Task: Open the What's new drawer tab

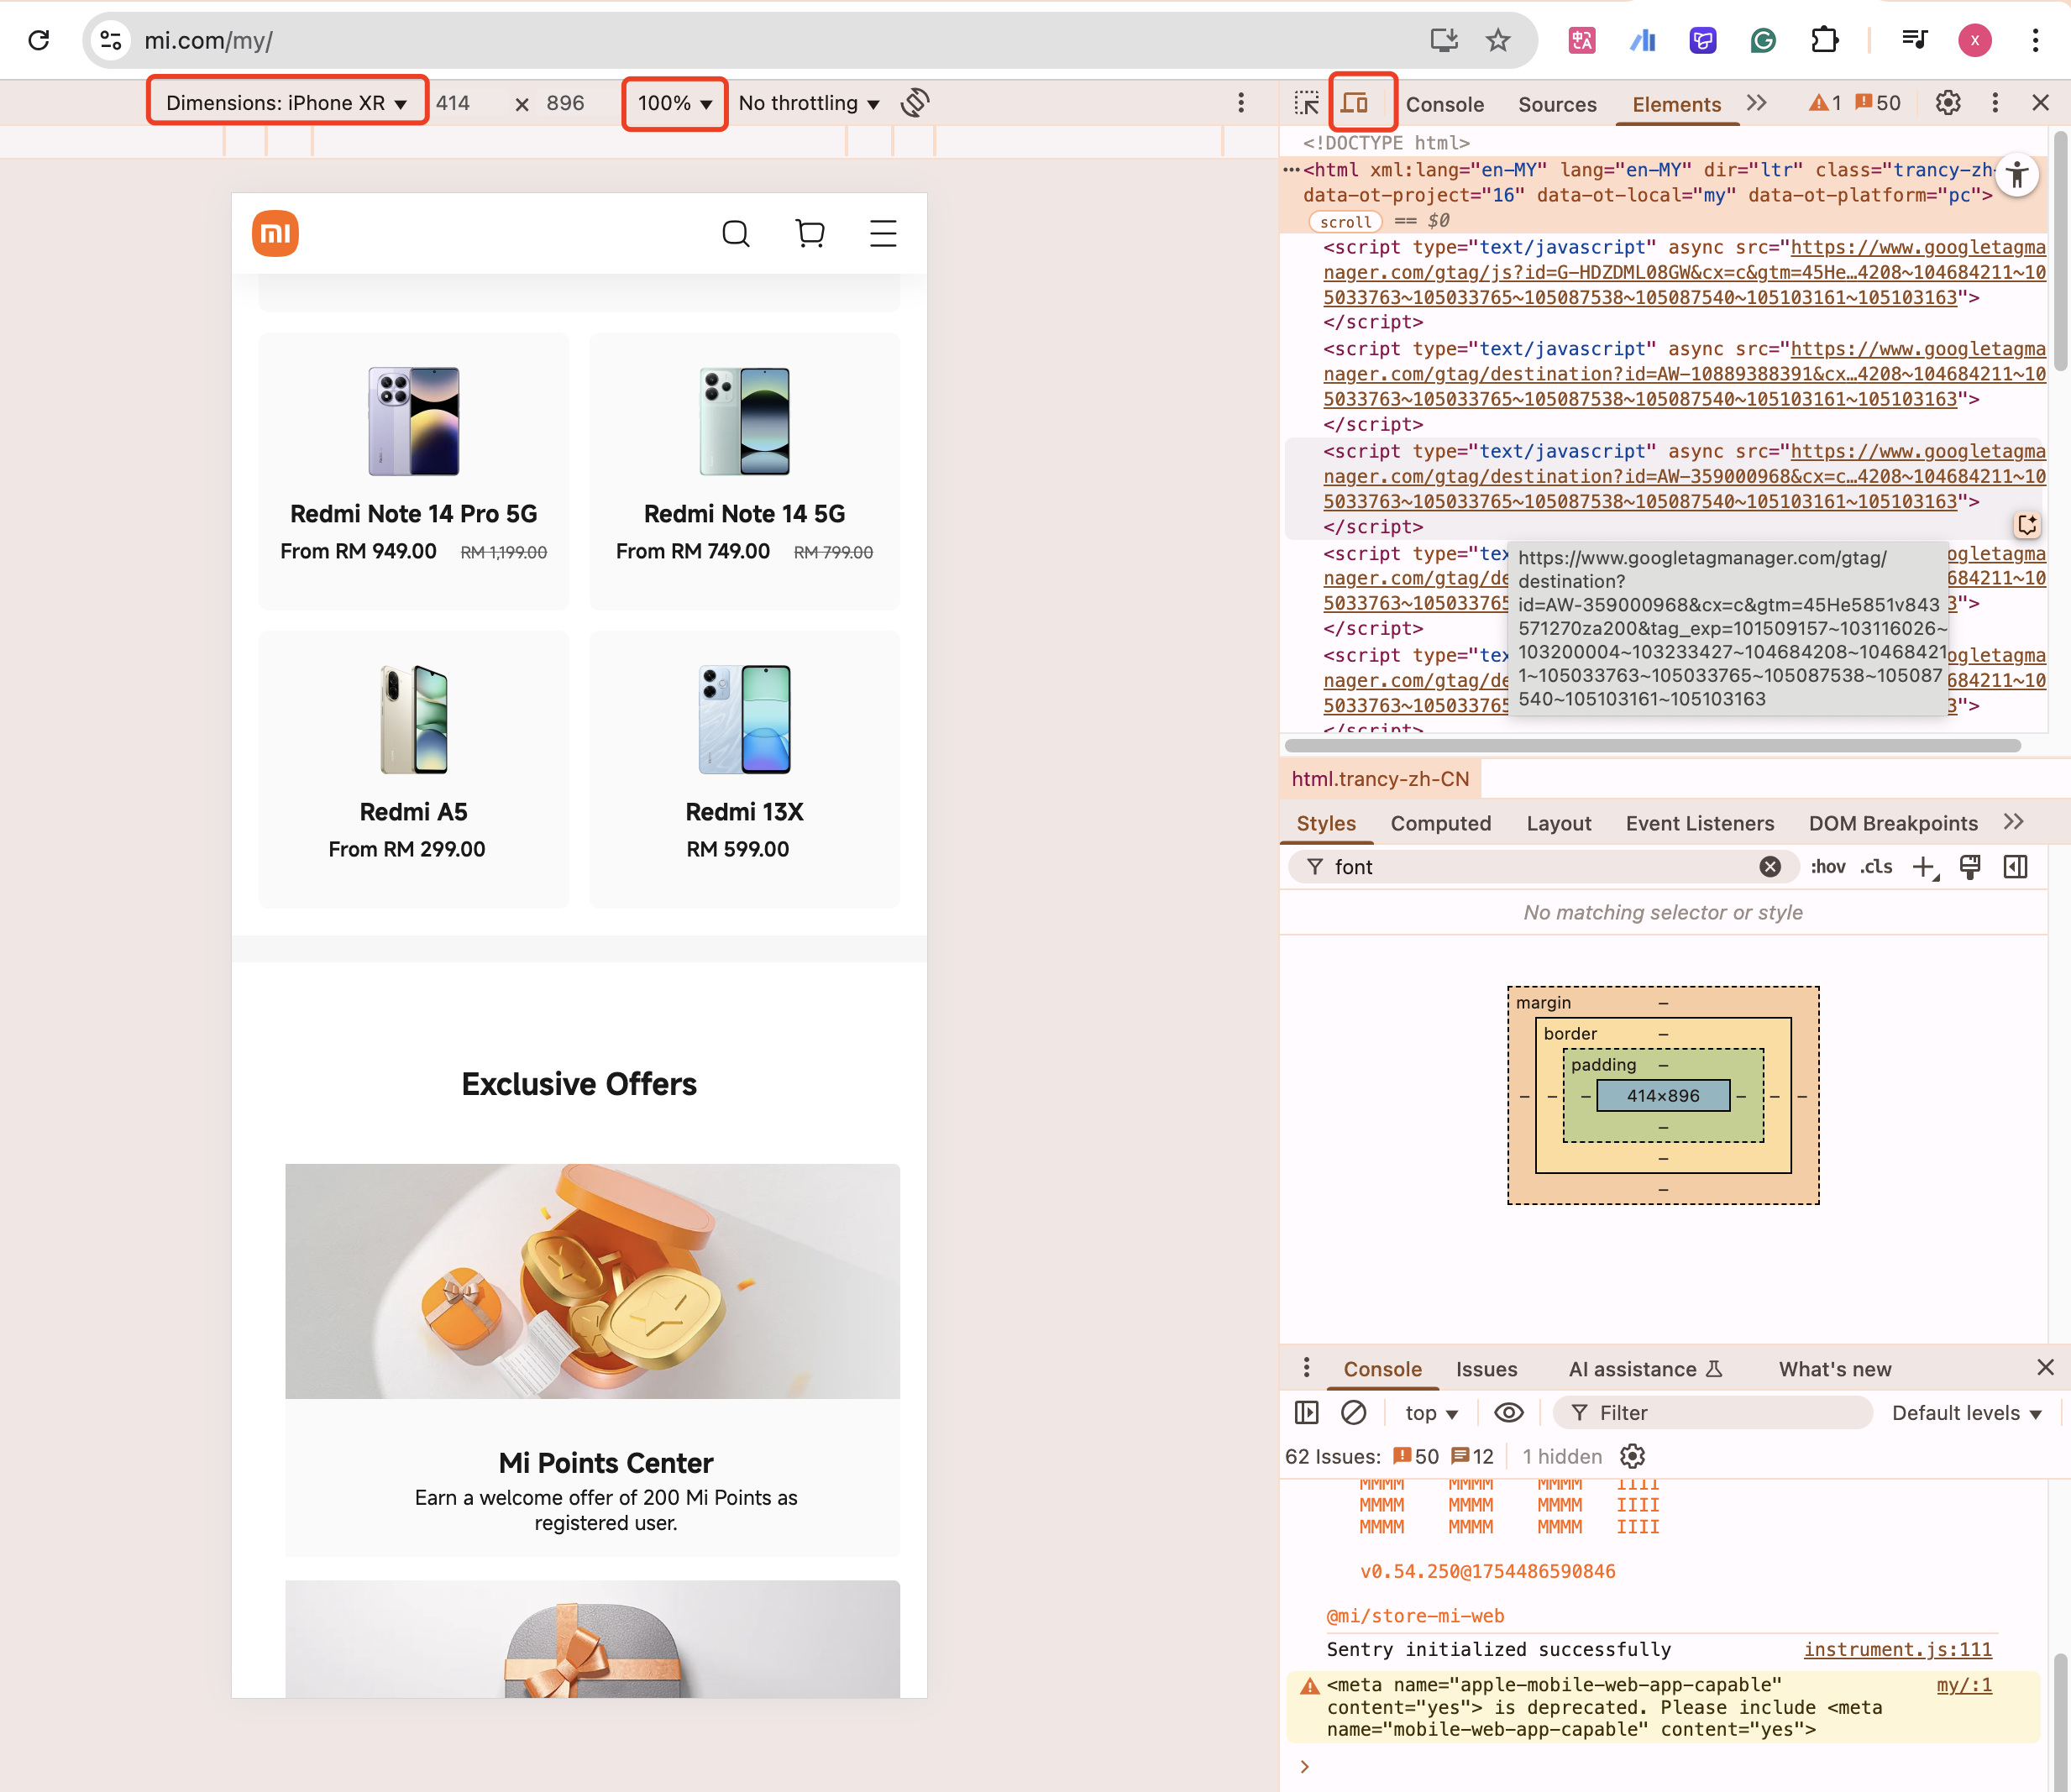Action: coord(1834,1369)
